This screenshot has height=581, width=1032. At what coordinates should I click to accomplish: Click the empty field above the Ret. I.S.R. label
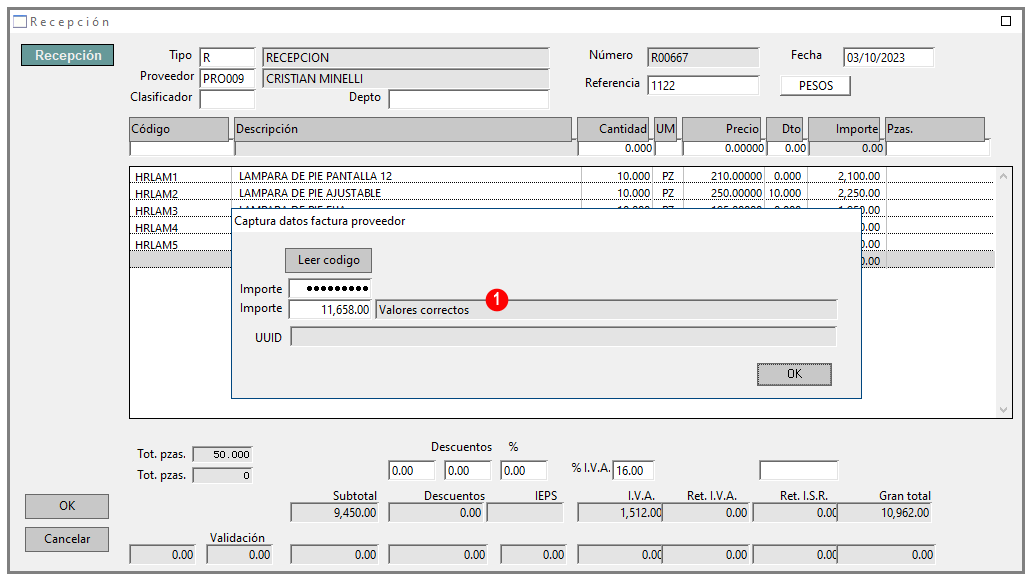coord(798,470)
